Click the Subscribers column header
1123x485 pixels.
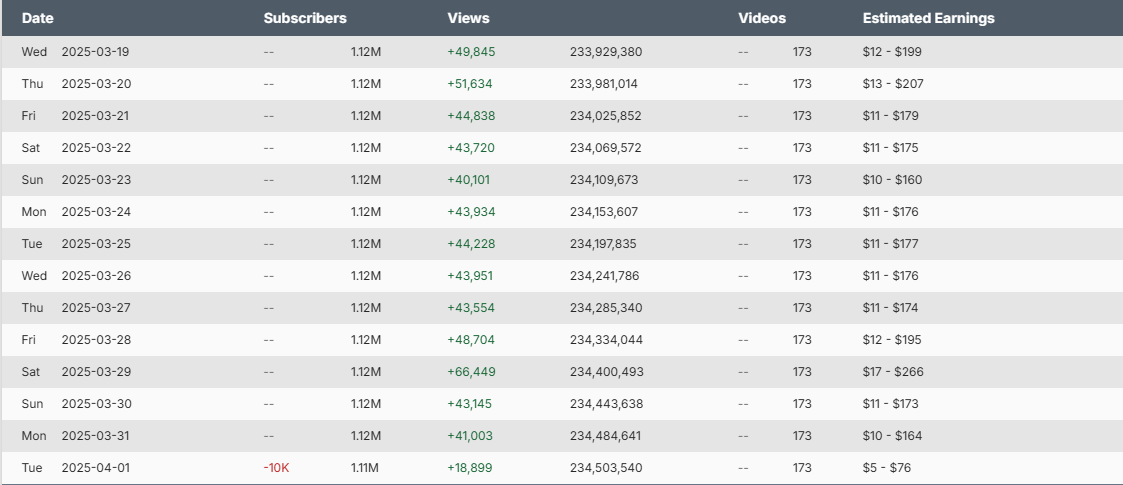point(305,19)
